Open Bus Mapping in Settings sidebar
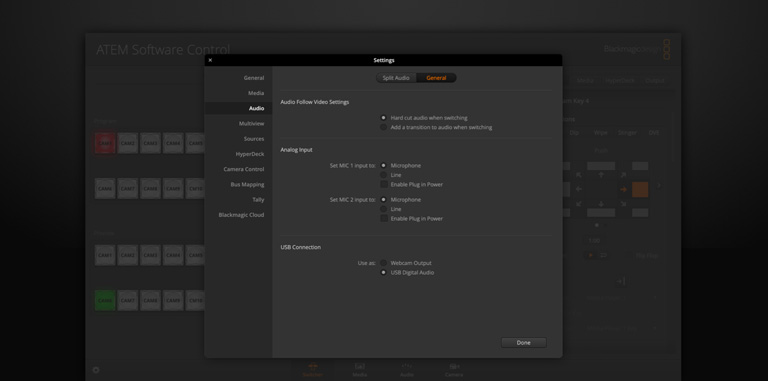Screen dimensions: 768x381 pyautogui.click(x=238, y=185)
